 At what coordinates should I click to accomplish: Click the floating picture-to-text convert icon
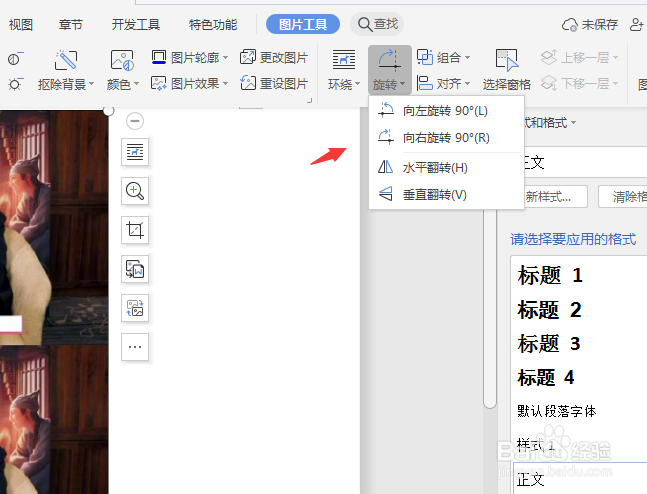(135, 269)
